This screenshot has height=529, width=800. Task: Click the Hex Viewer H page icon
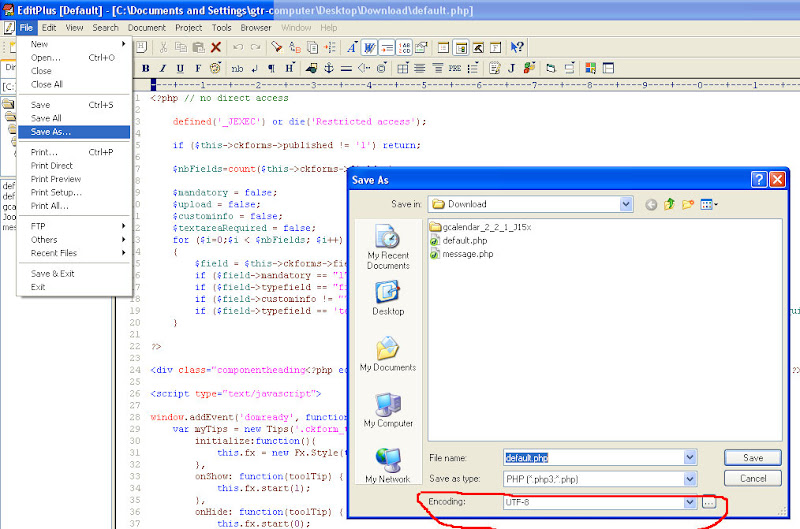click(141, 47)
